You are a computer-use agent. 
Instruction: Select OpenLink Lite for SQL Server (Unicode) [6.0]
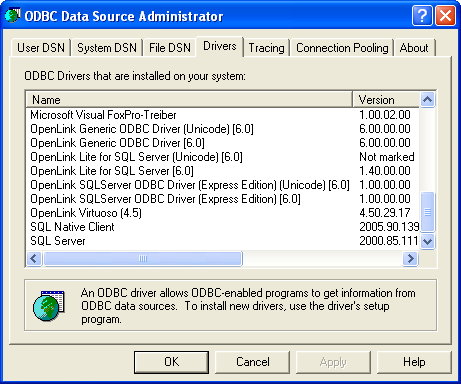tap(136, 157)
